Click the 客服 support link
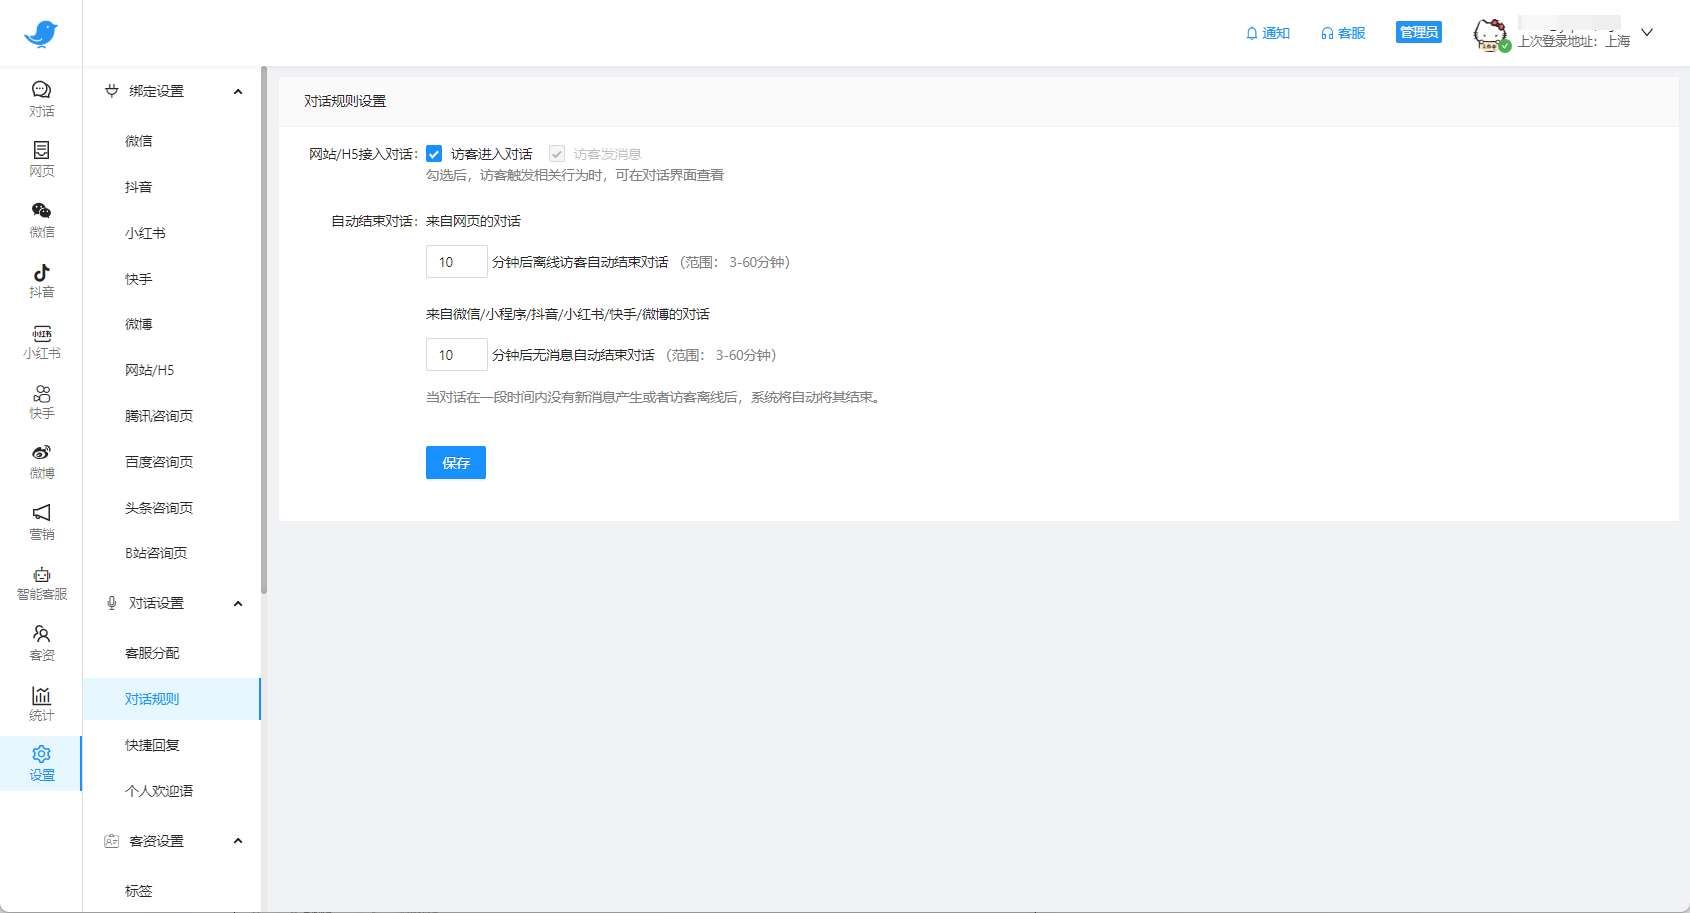The height and width of the screenshot is (913, 1690). [1343, 33]
